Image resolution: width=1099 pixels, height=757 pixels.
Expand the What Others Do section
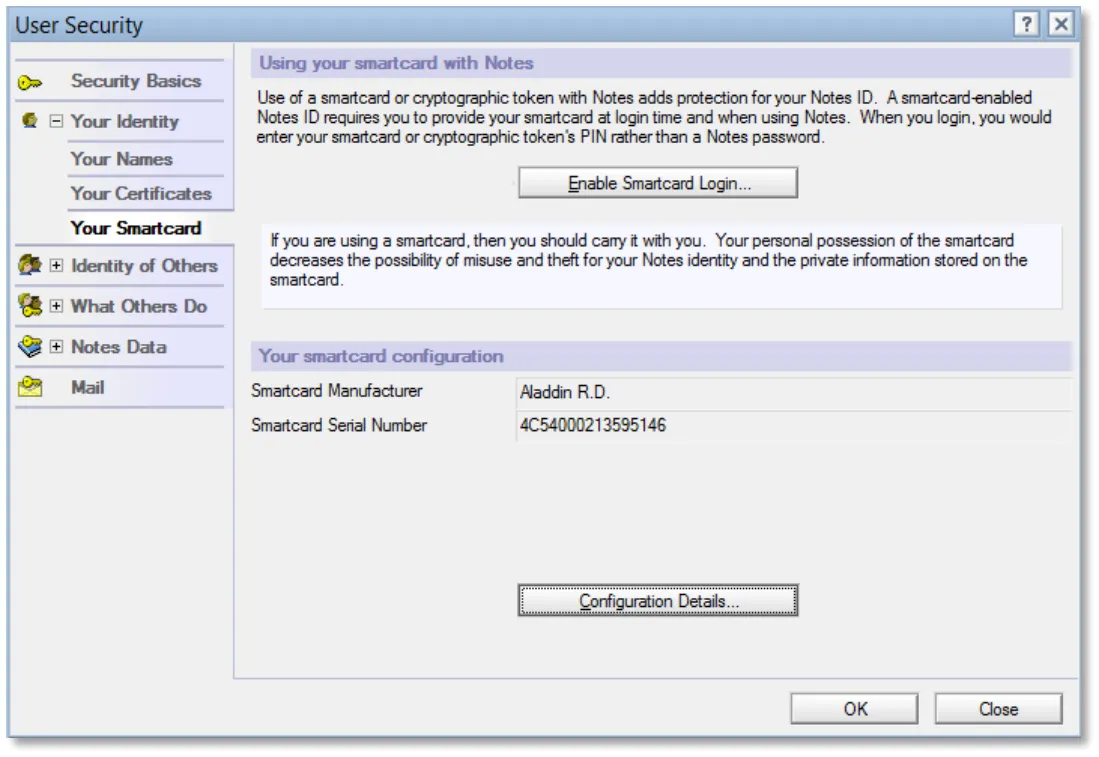coord(56,306)
